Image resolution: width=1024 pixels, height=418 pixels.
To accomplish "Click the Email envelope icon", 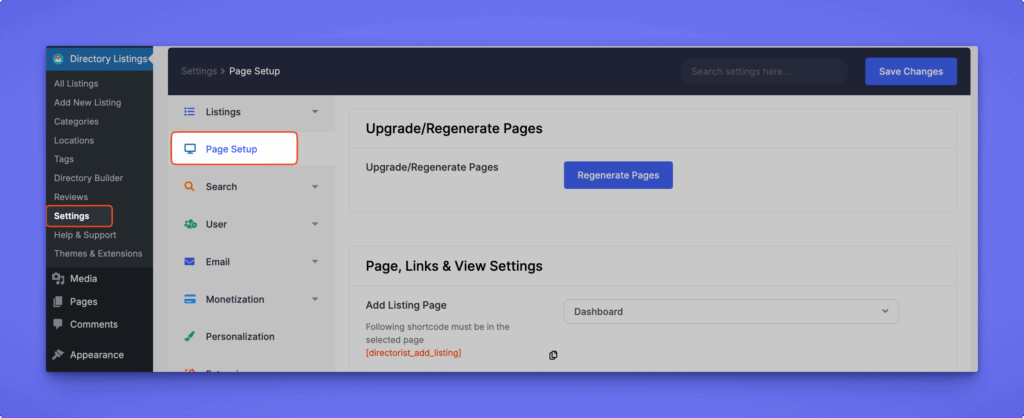I will (189, 262).
